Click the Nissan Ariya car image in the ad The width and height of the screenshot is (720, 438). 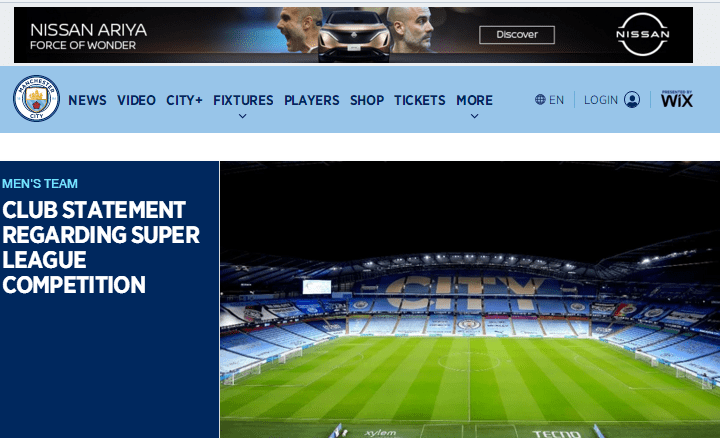[x=354, y=36]
